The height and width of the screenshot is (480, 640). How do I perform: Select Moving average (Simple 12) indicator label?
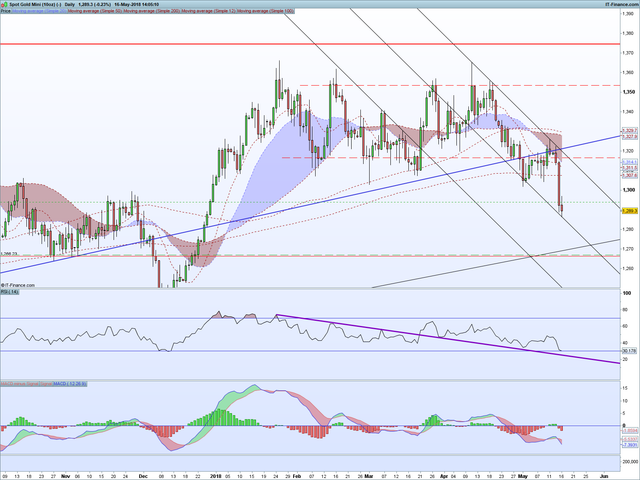tap(209, 11)
